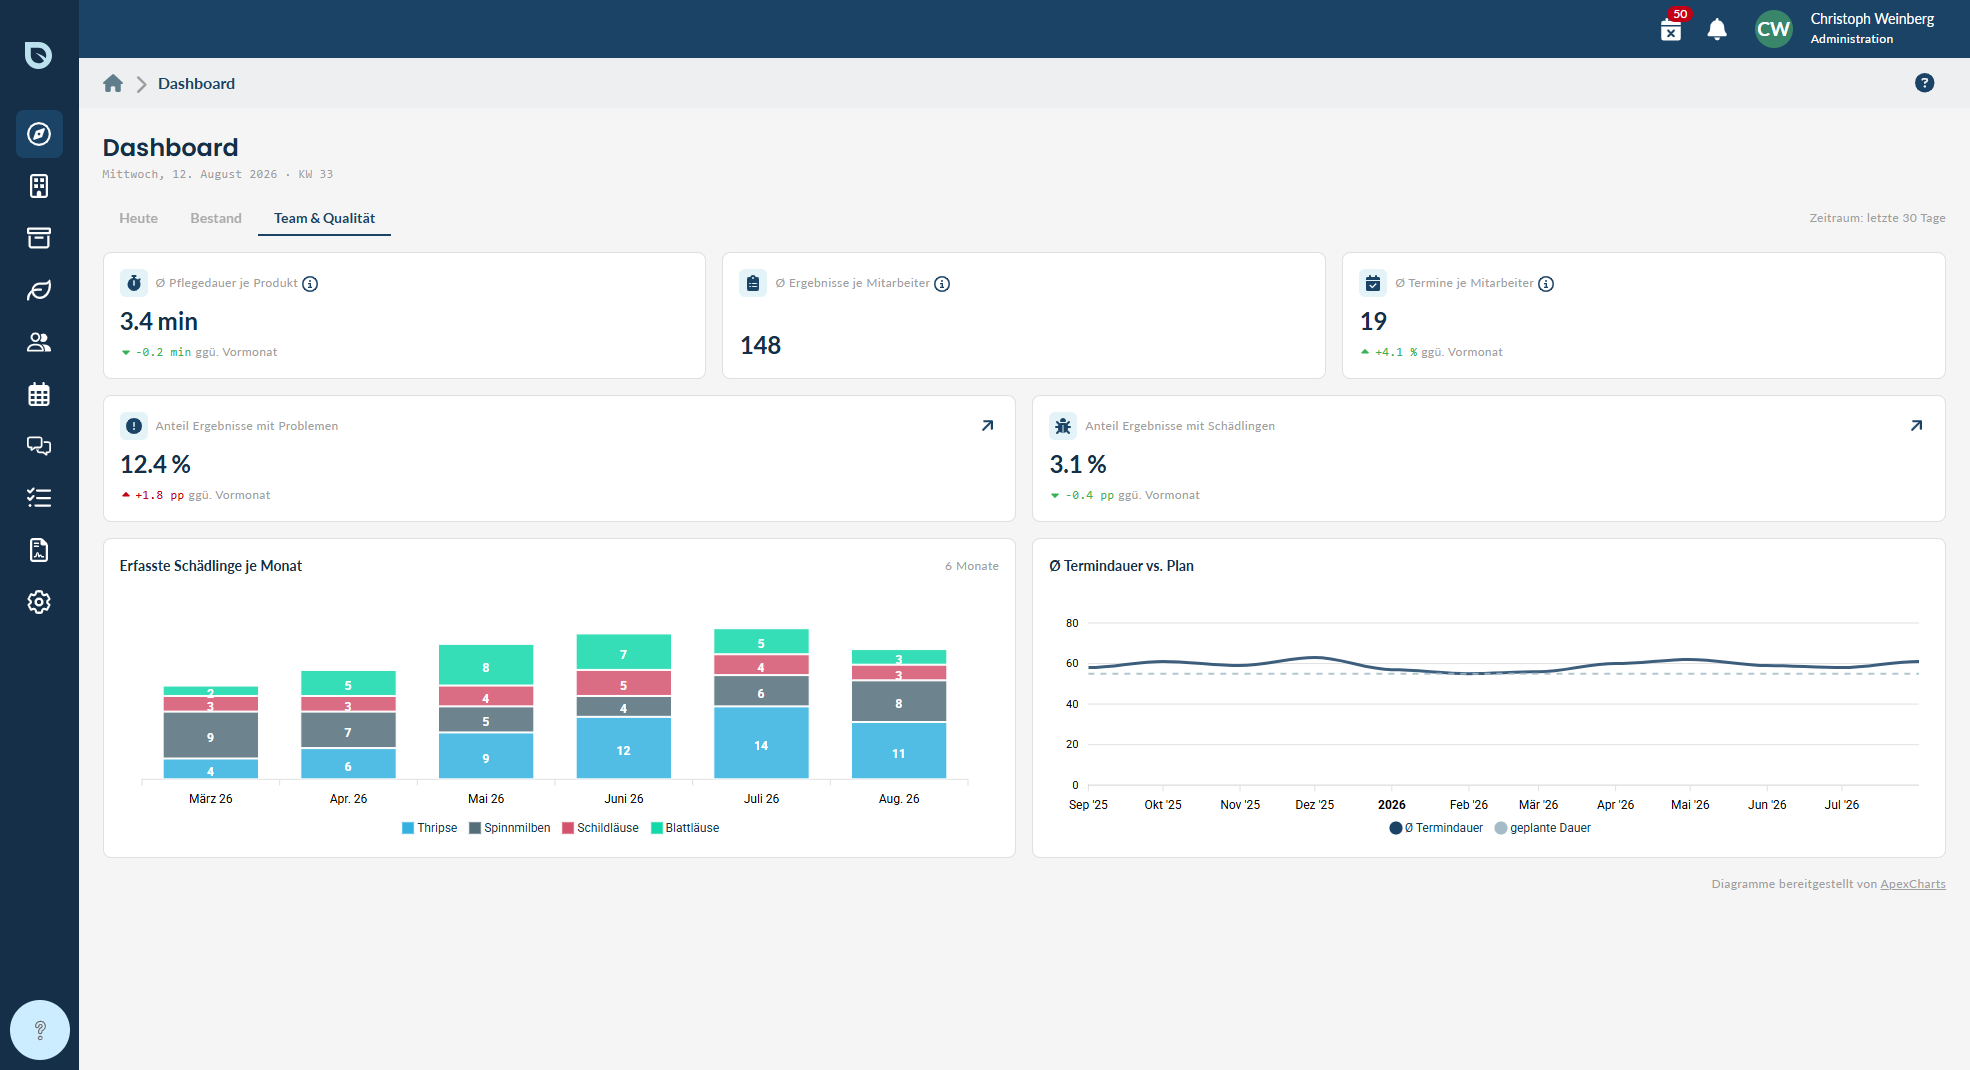Screen dimensions: 1970x1070
Task: Click Spinnmilben bar segment 9 in März 26
Action: [x=210, y=735]
